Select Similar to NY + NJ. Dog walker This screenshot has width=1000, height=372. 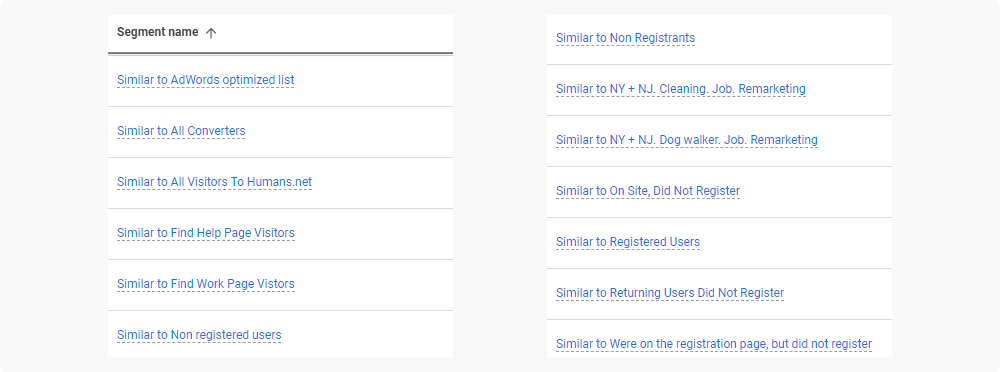(x=687, y=140)
